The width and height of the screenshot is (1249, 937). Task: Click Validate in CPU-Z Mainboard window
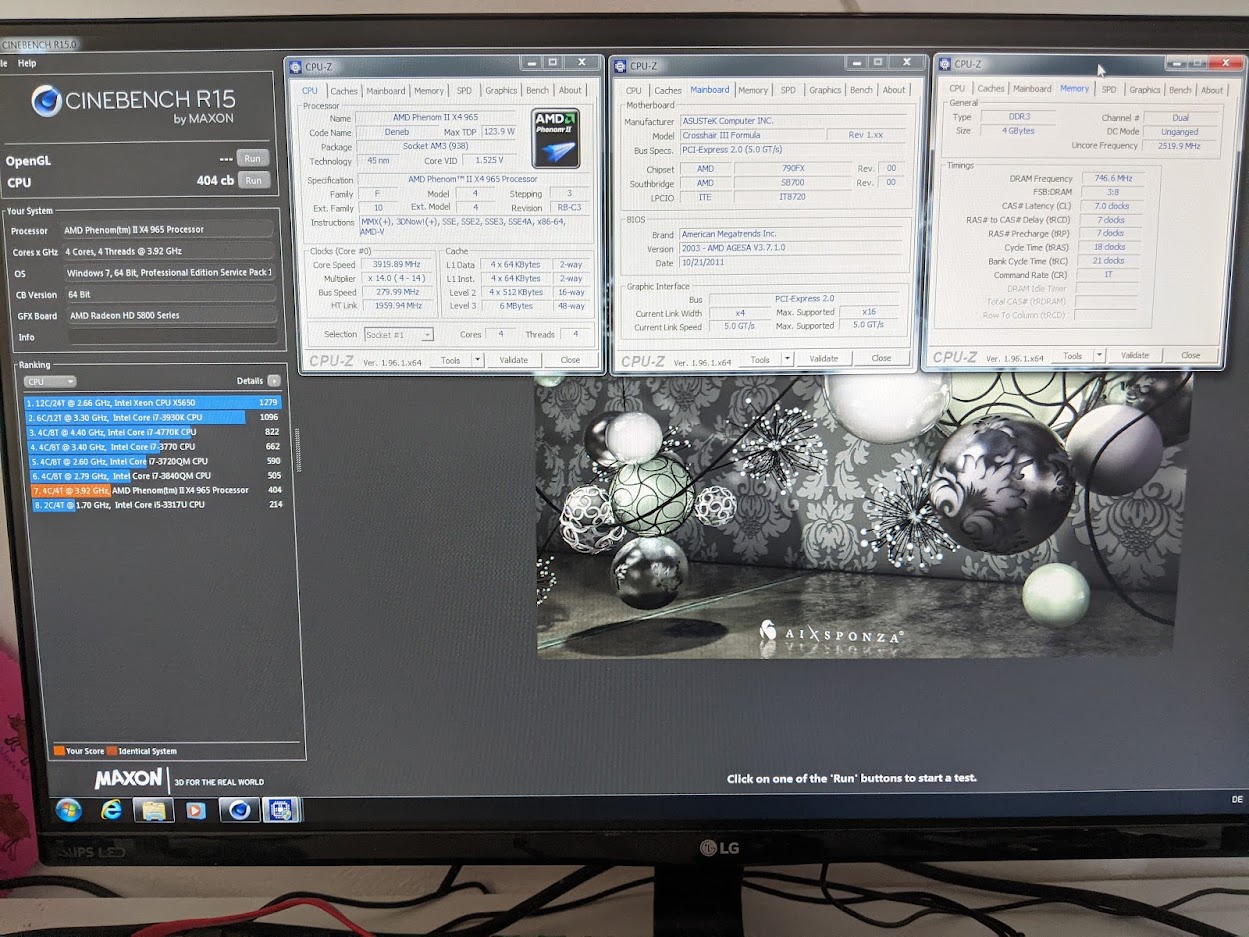pyautogui.click(x=824, y=359)
